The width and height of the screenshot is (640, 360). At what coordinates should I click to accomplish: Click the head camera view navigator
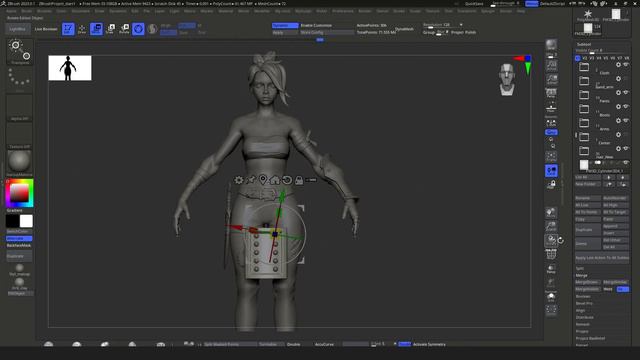[507, 79]
